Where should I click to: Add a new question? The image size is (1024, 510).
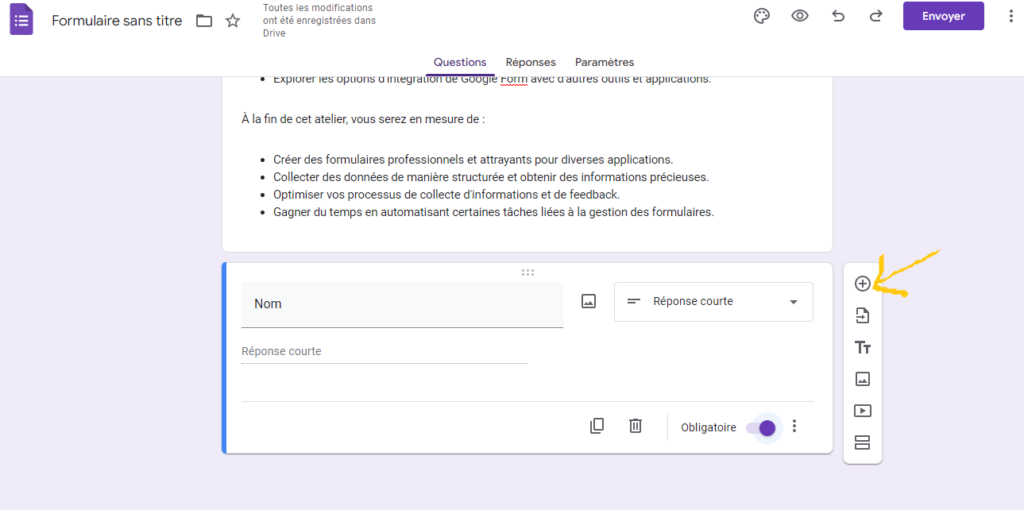click(x=862, y=284)
